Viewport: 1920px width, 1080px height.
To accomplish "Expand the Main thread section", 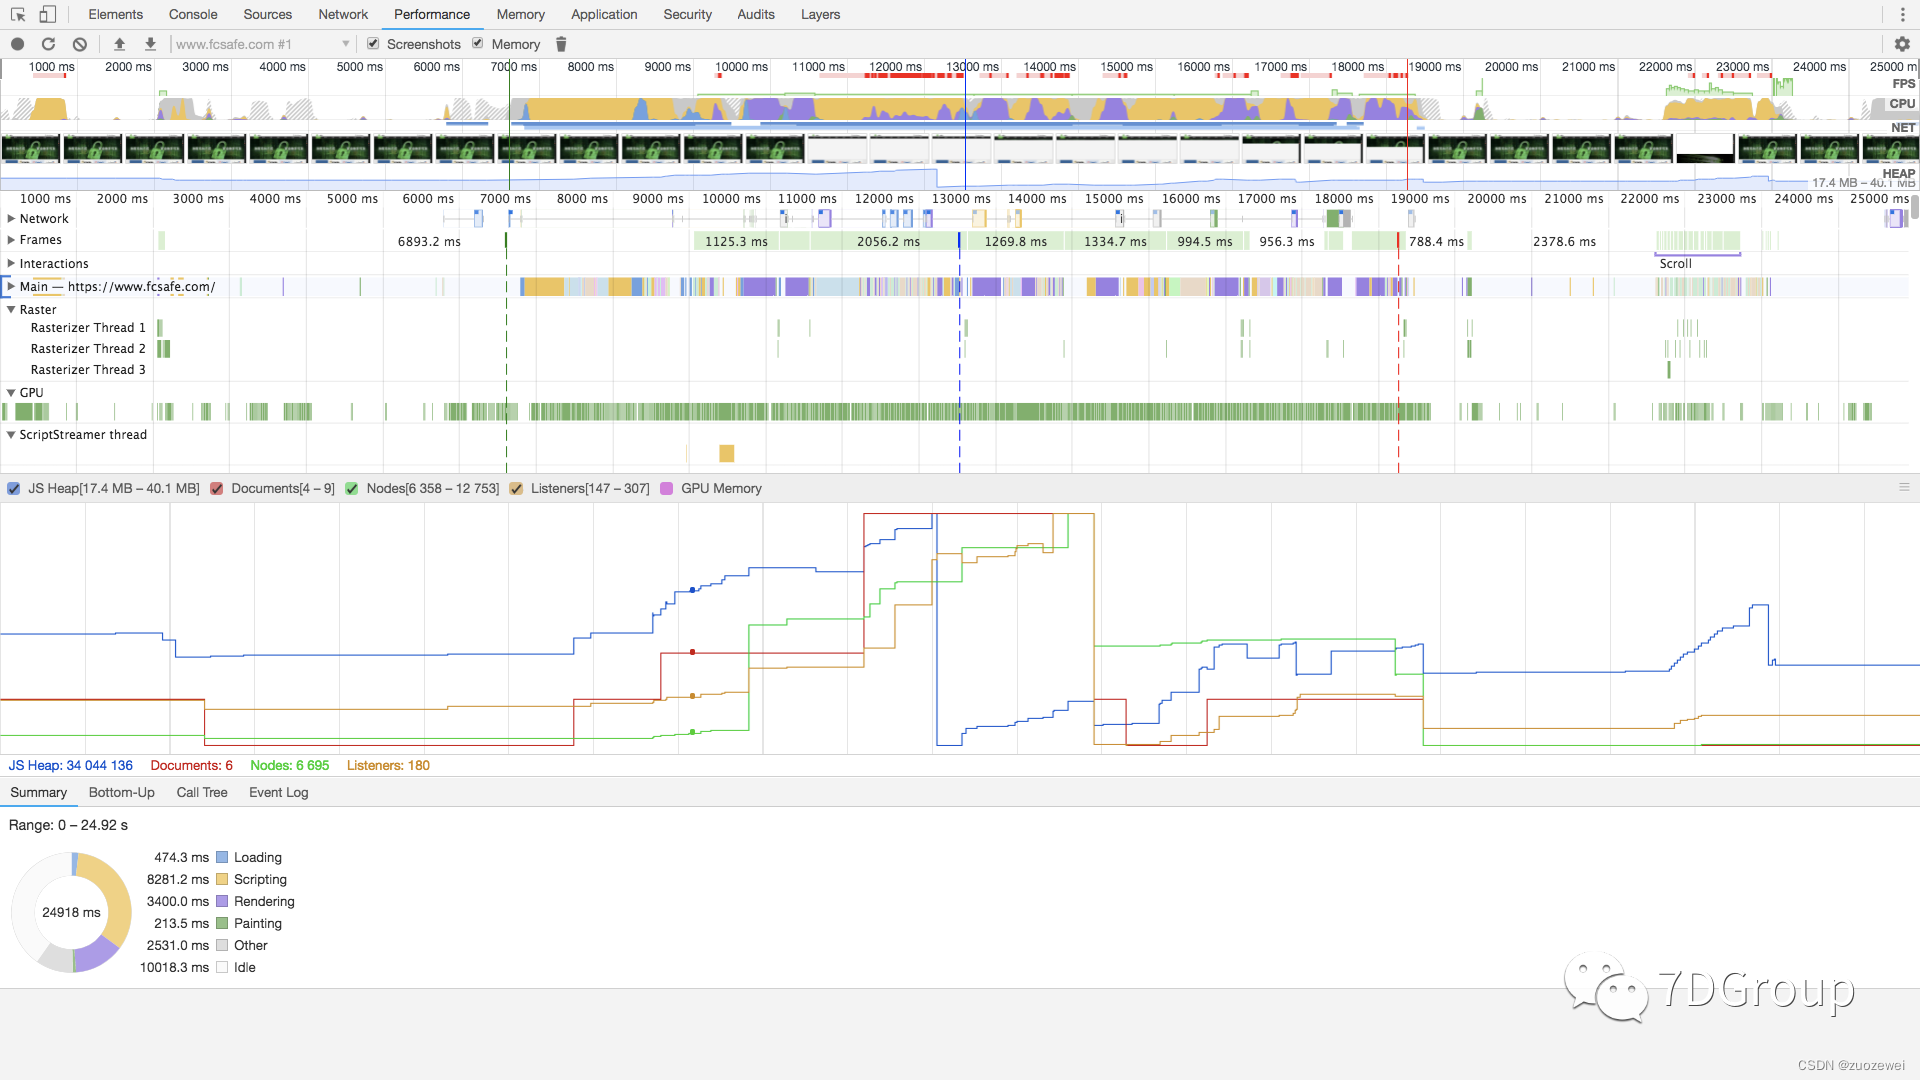I will point(12,286).
